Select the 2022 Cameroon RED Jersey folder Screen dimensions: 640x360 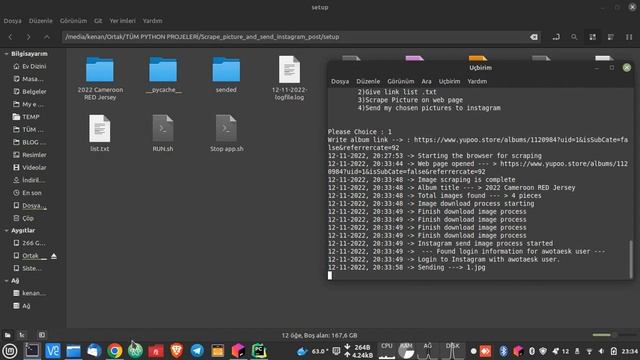(x=100, y=78)
